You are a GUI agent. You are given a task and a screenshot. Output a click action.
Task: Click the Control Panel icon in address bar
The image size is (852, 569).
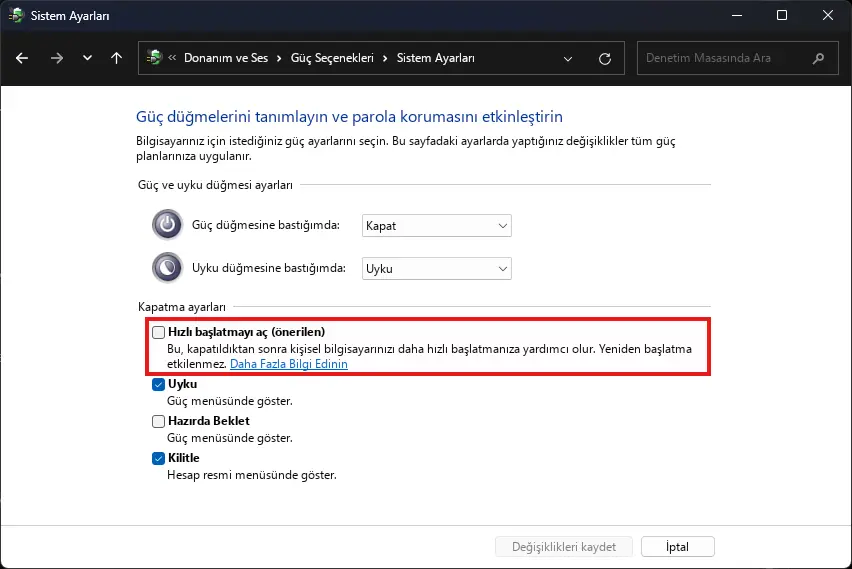(x=154, y=58)
